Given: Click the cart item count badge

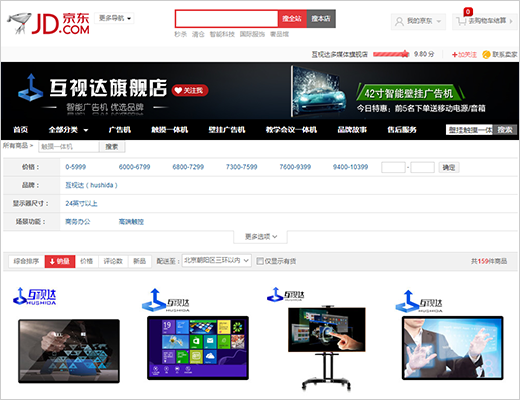Looking at the screenshot, I should coord(468,12).
